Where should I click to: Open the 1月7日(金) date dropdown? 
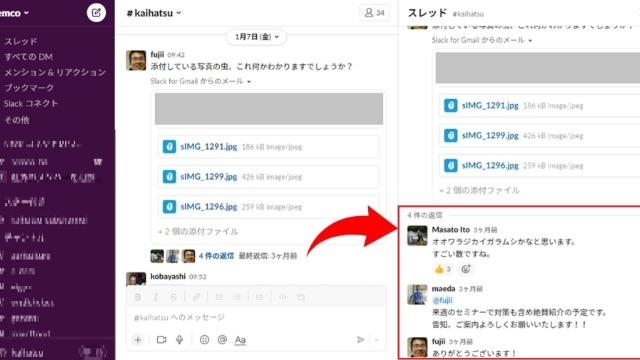coord(256,37)
